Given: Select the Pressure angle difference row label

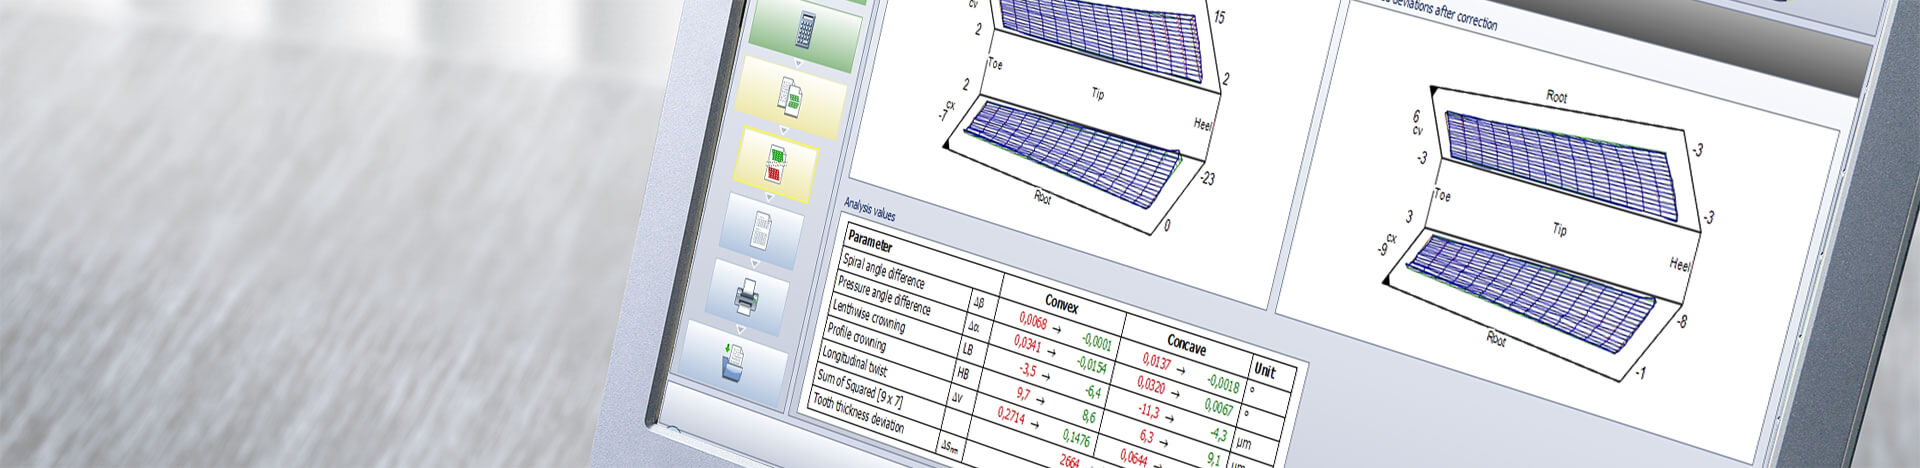Looking at the screenshot, I should coord(884,295).
